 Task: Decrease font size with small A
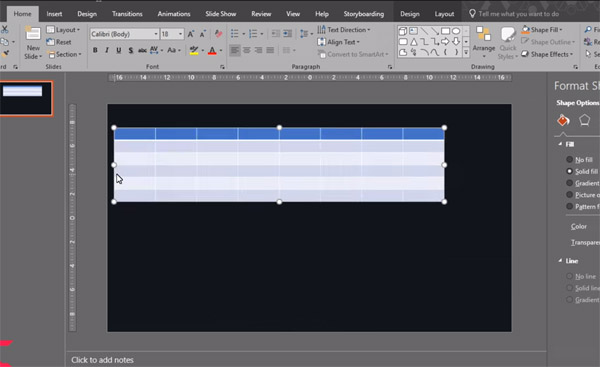(x=203, y=34)
